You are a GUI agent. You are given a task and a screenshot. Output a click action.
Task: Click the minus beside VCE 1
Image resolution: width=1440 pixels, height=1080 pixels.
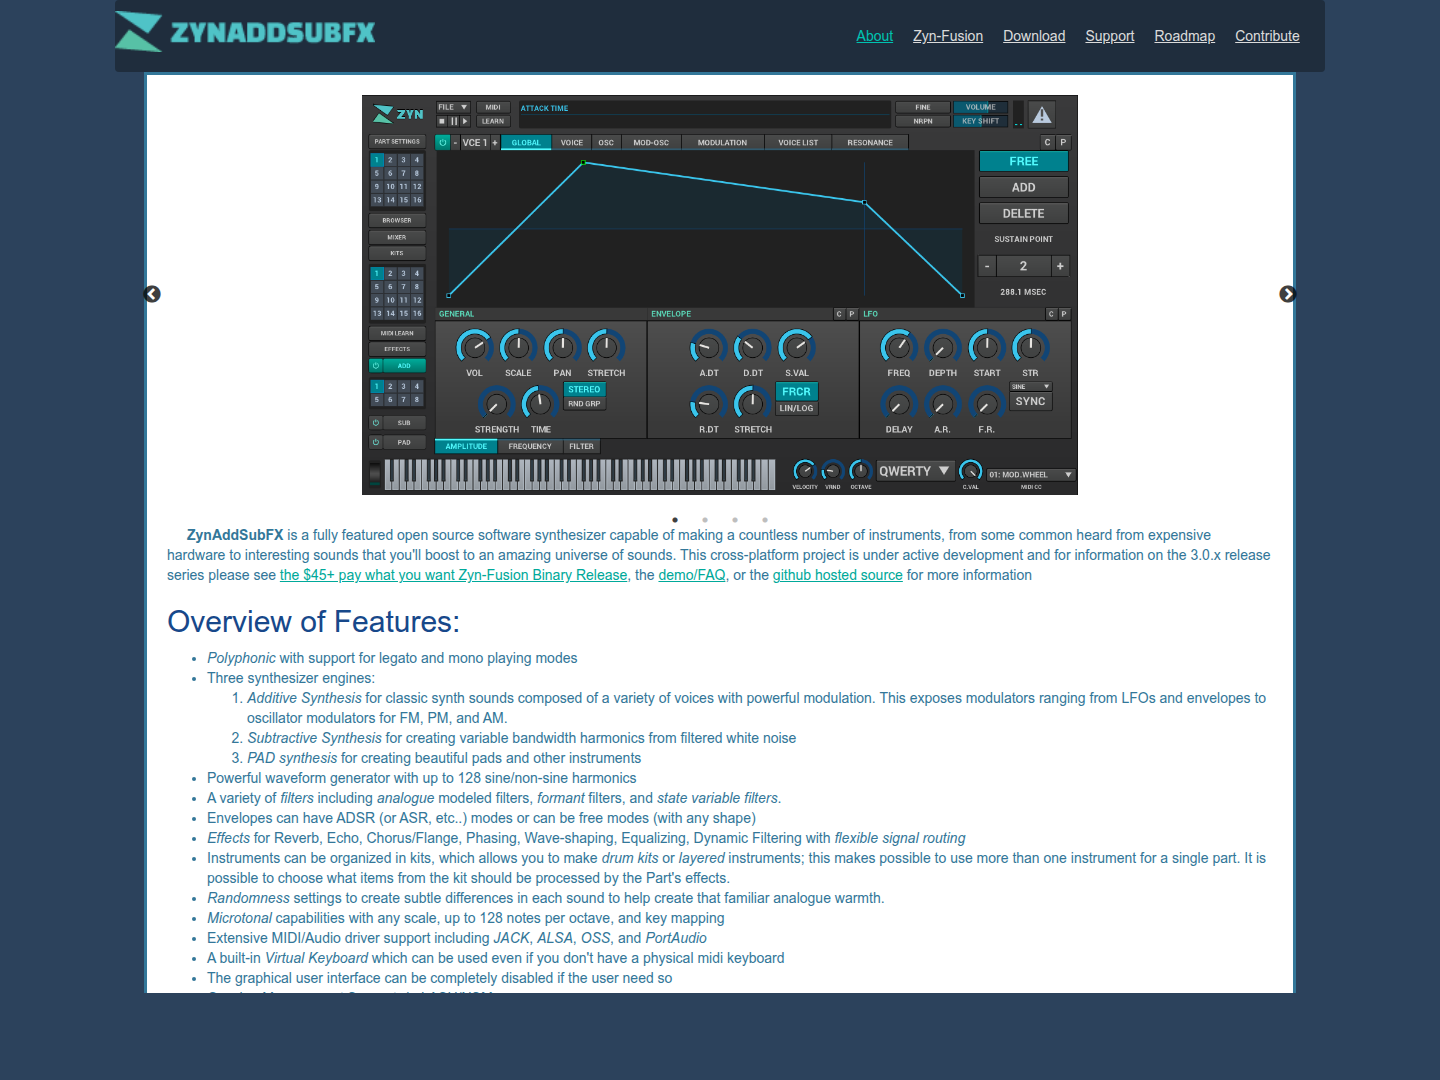tap(455, 143)
